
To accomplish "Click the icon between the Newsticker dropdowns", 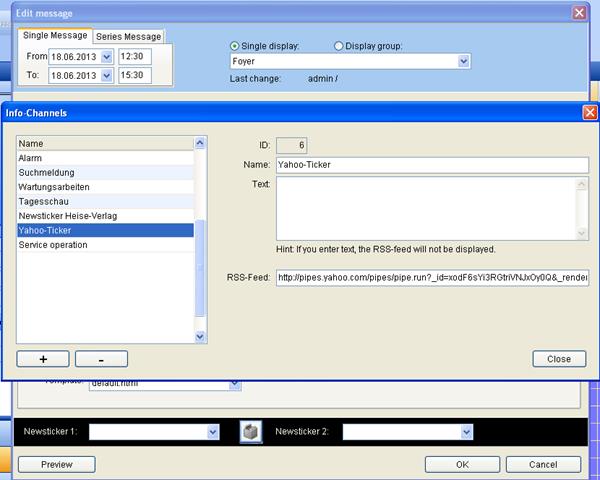I will (x=249, y=431).
